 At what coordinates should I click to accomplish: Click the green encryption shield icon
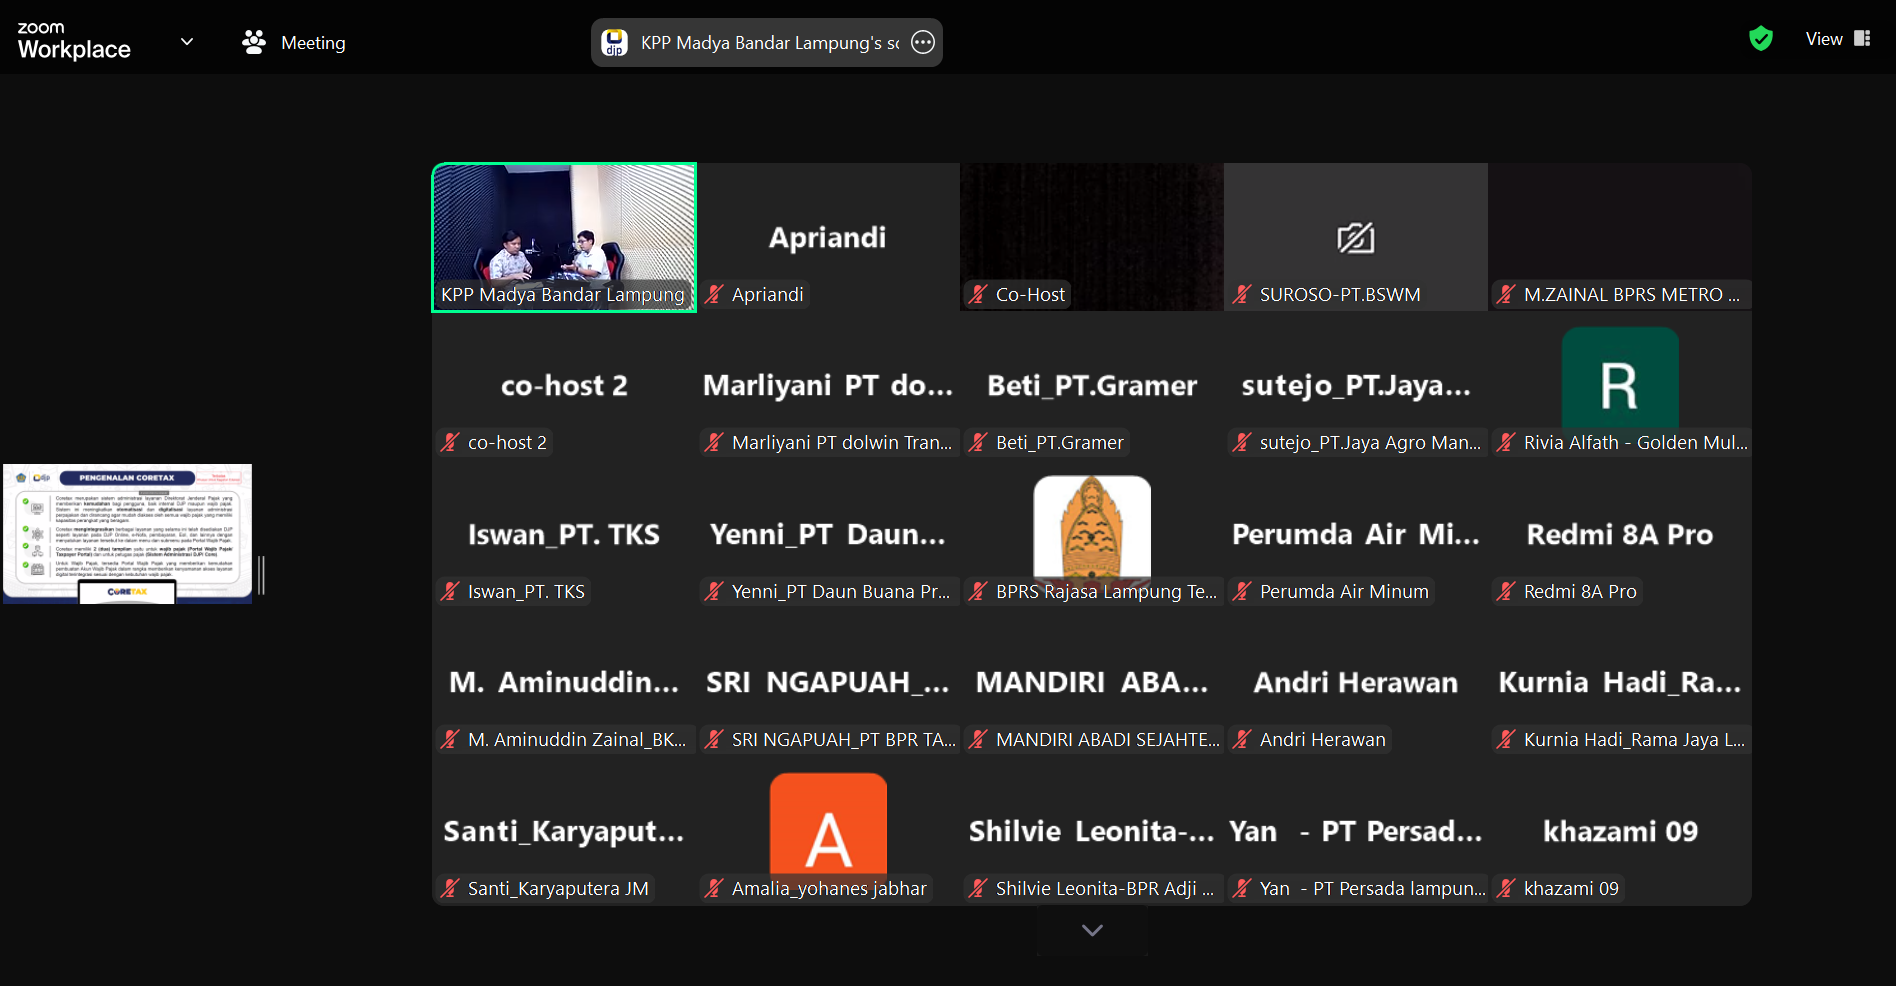tap(1760, 39)
